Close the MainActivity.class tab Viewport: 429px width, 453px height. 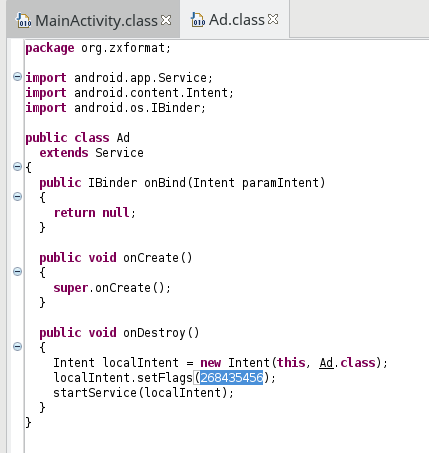[166, 20]
